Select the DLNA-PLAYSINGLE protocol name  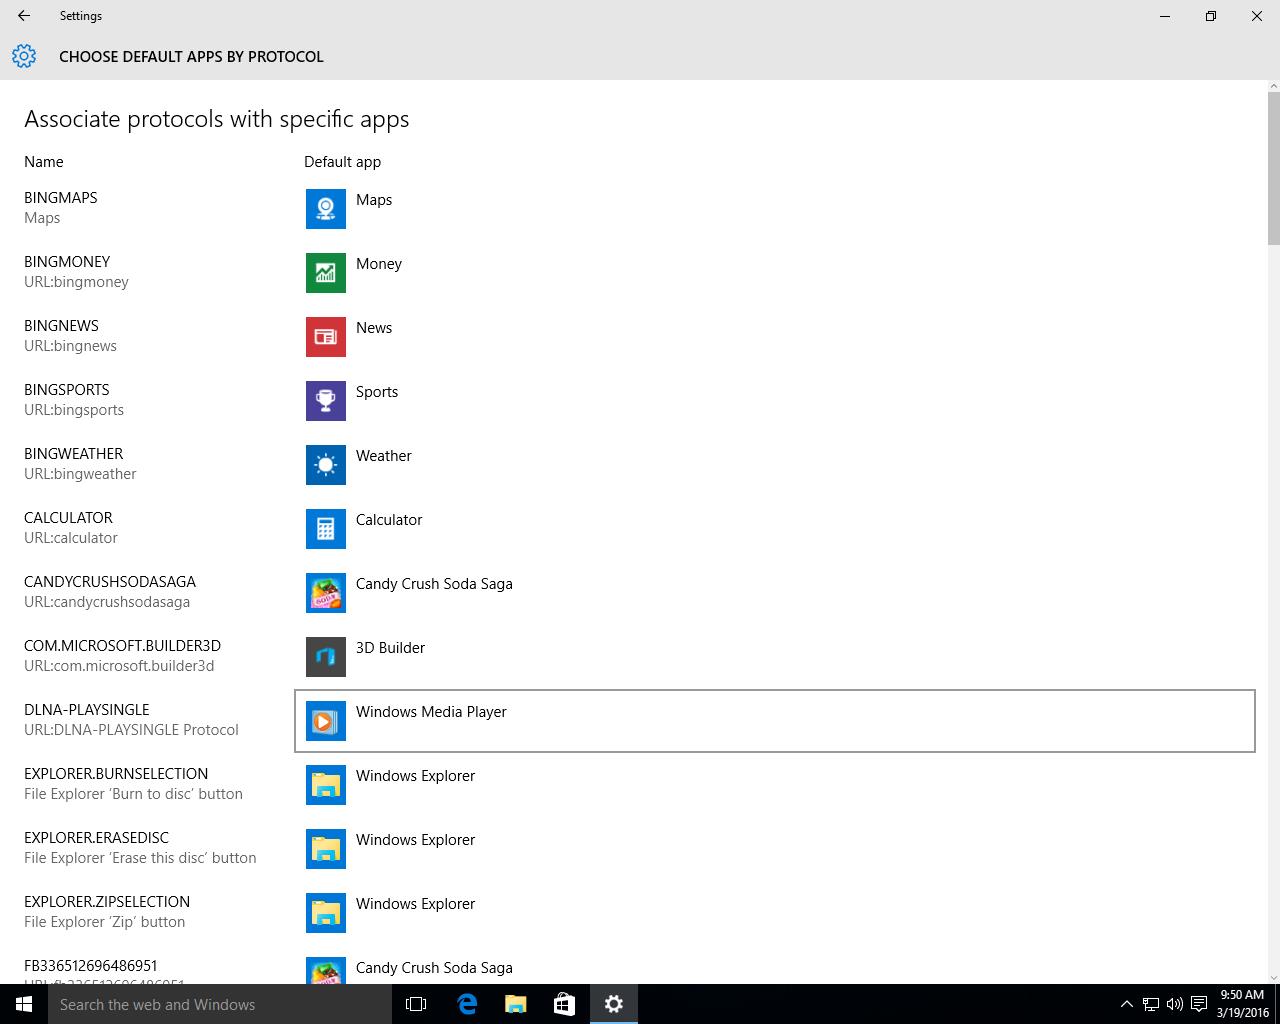[x=87, y=710]
